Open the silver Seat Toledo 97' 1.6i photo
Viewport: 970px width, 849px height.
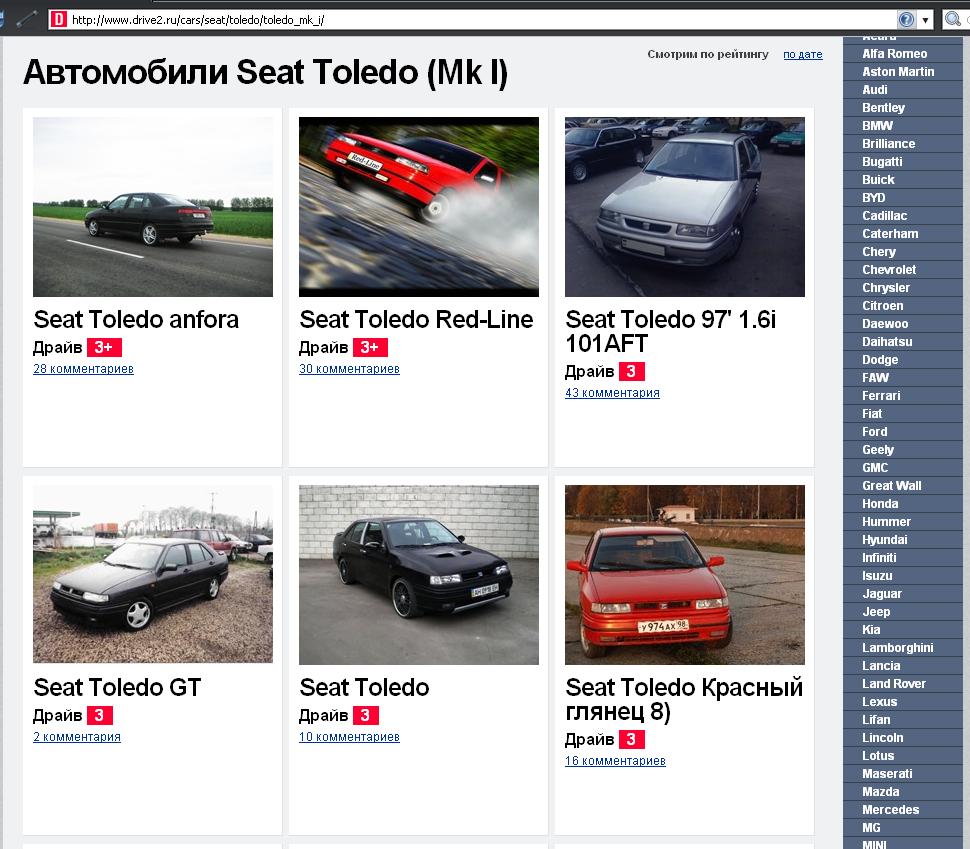(685, 207)
